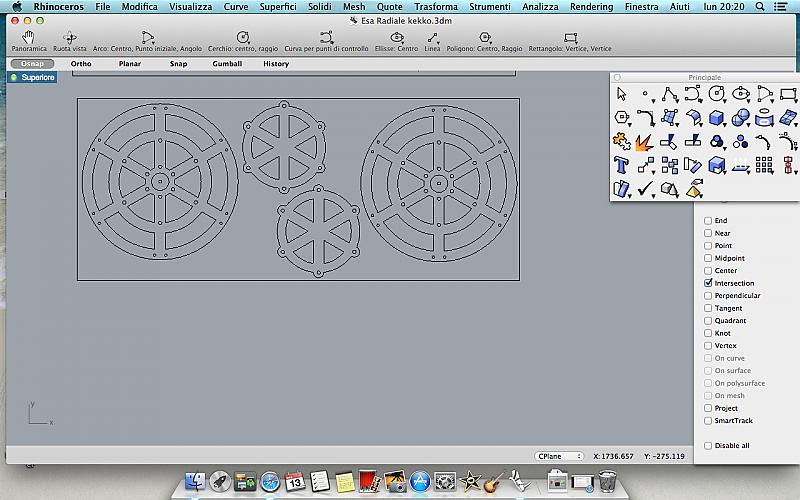
Task: Click the Ruota vista rotate icon
Action: pyautogui.click(x=69, y=38)
